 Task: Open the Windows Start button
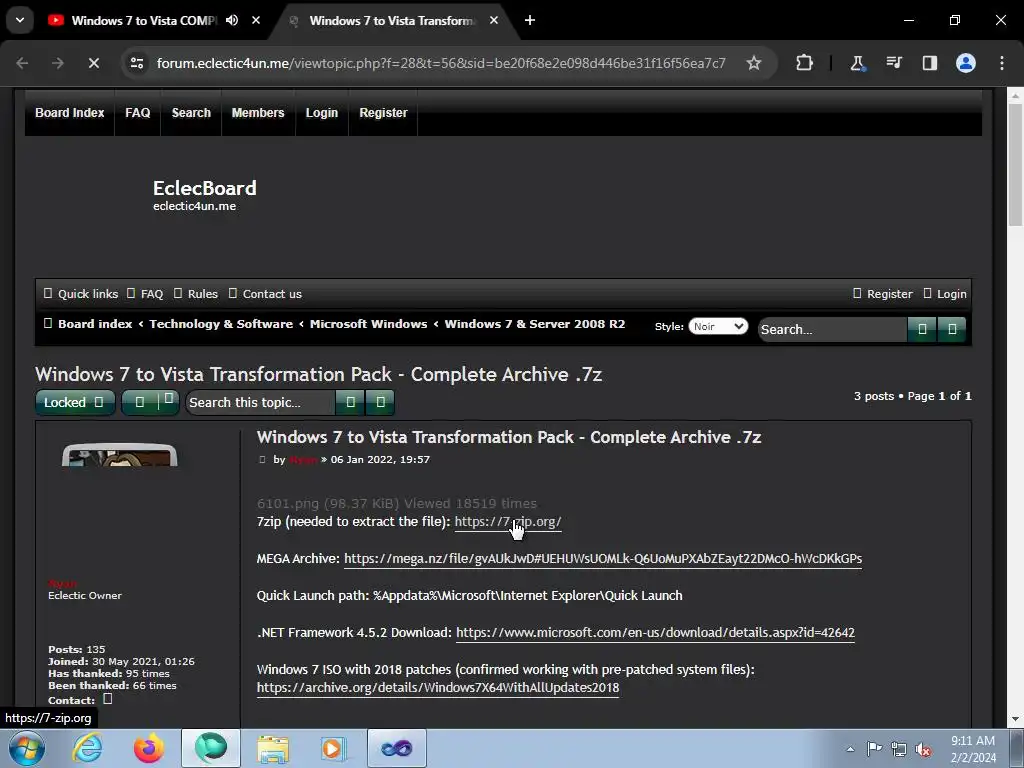pyautogui.click(x=27, y=748)
